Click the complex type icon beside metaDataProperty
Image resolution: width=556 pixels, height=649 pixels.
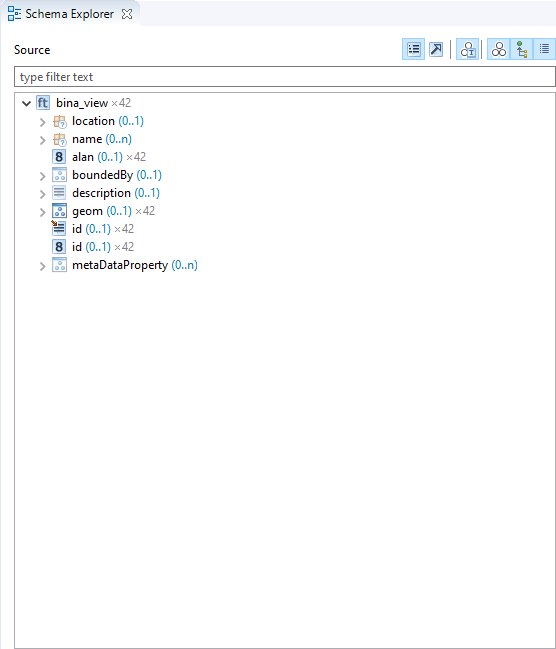pyautogui.click(x=59, y=265)
